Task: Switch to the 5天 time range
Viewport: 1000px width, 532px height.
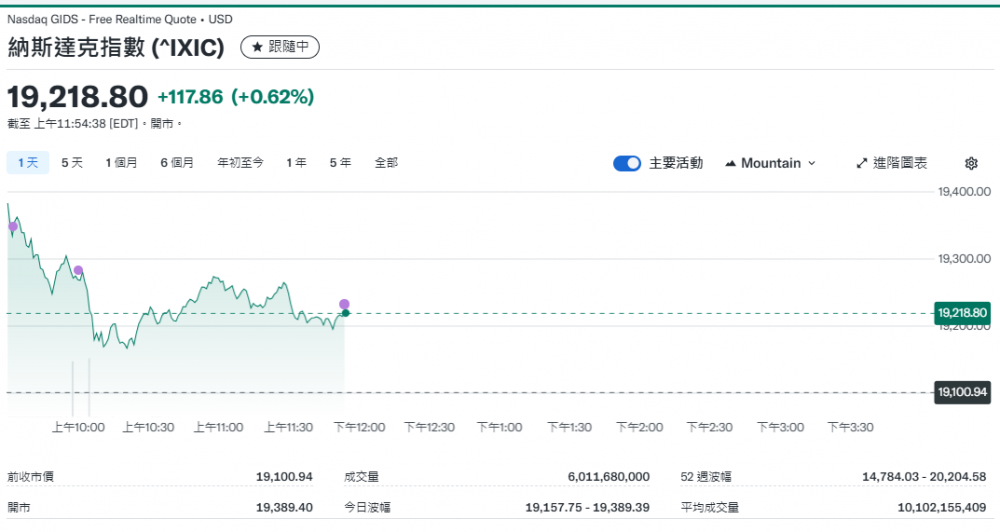Action: point(72,162)
